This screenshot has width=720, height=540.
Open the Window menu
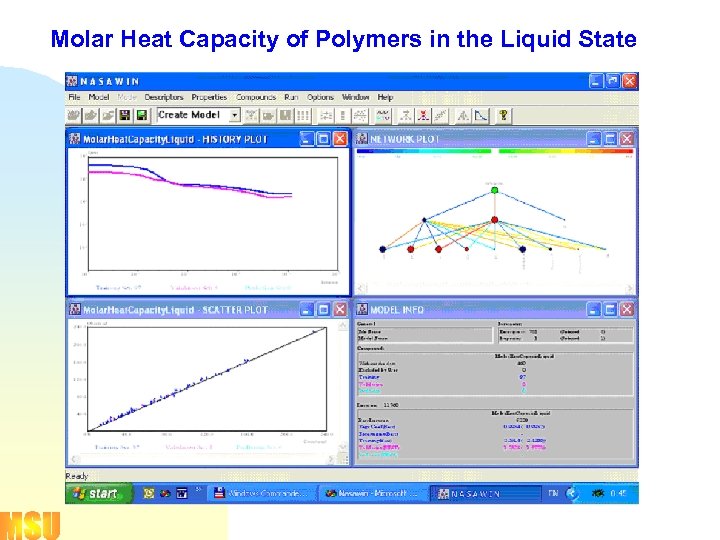pos(355,97)
